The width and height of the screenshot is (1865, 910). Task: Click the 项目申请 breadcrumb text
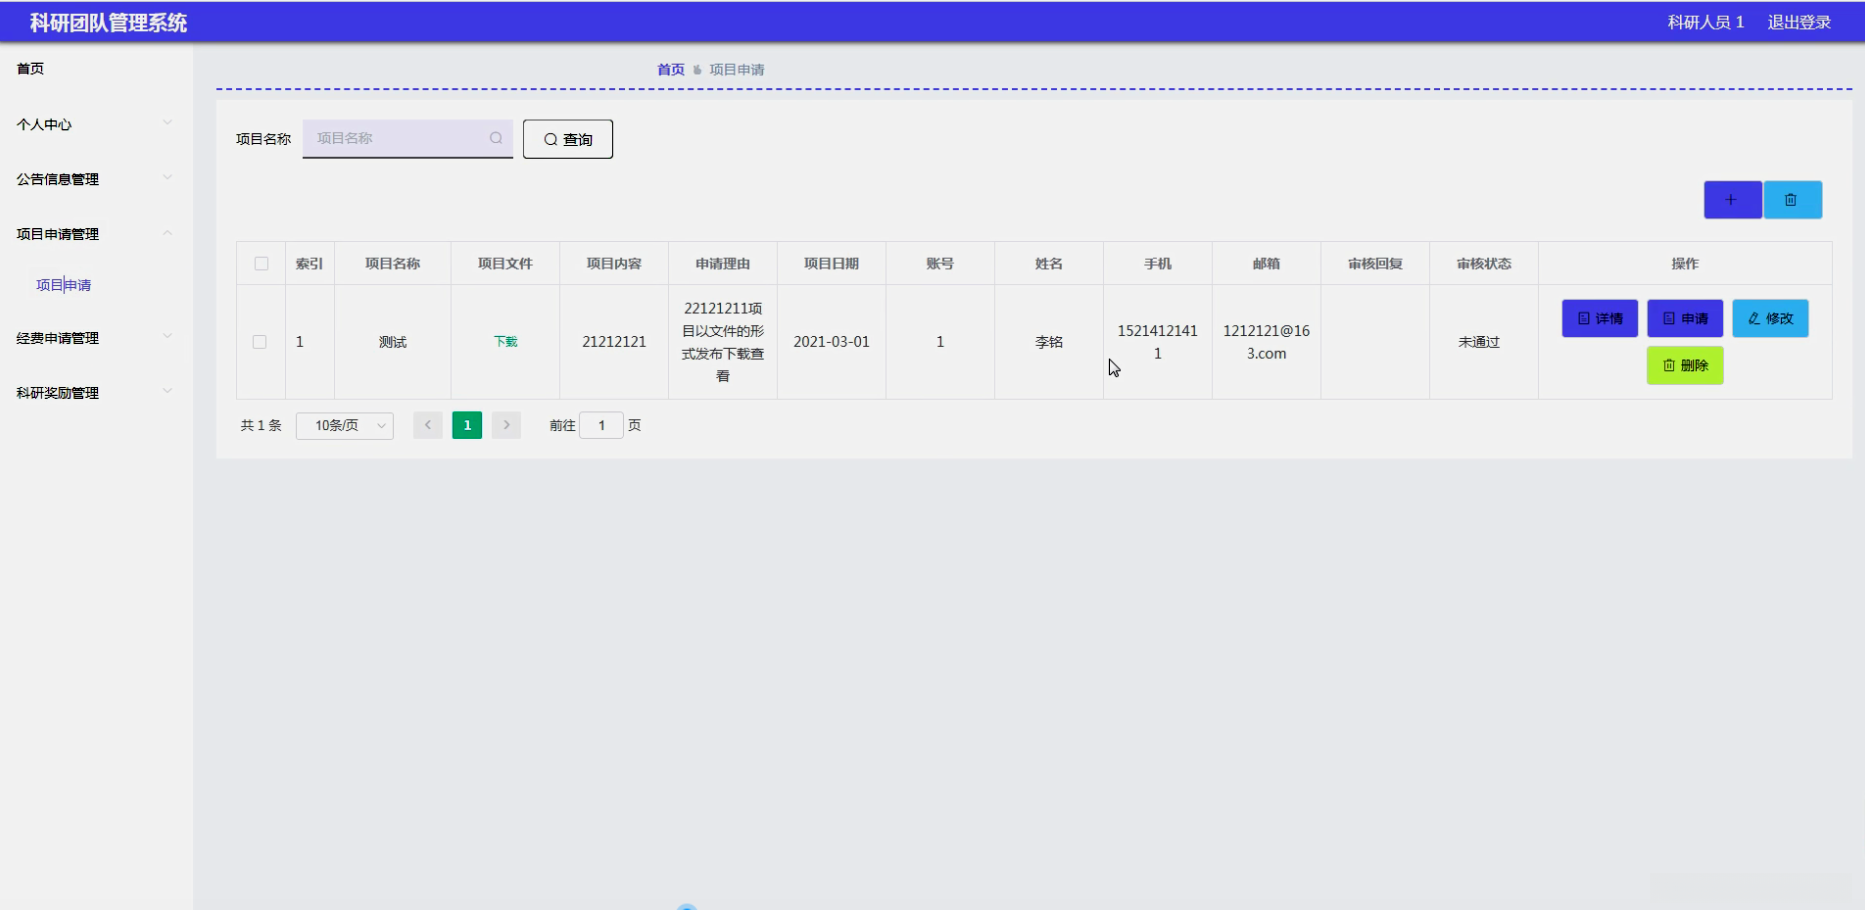pyautogui.click(x=737, y=70)
